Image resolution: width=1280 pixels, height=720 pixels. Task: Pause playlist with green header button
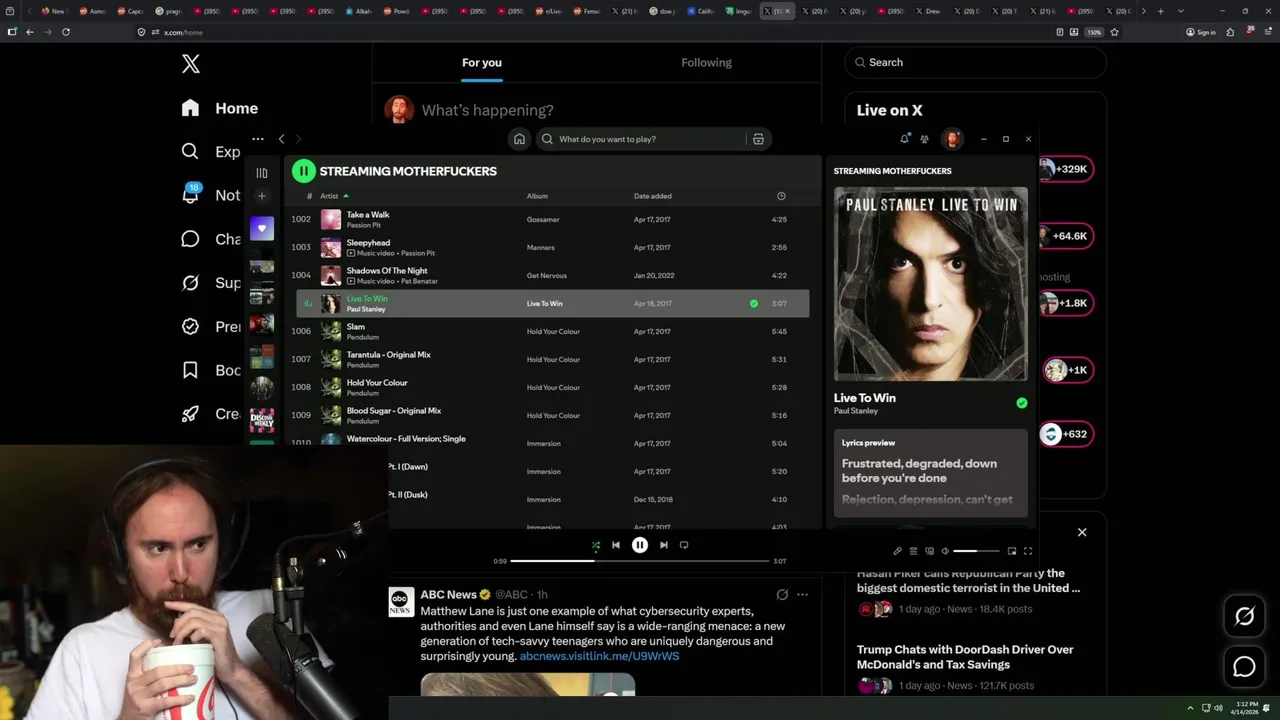[303, 171]
